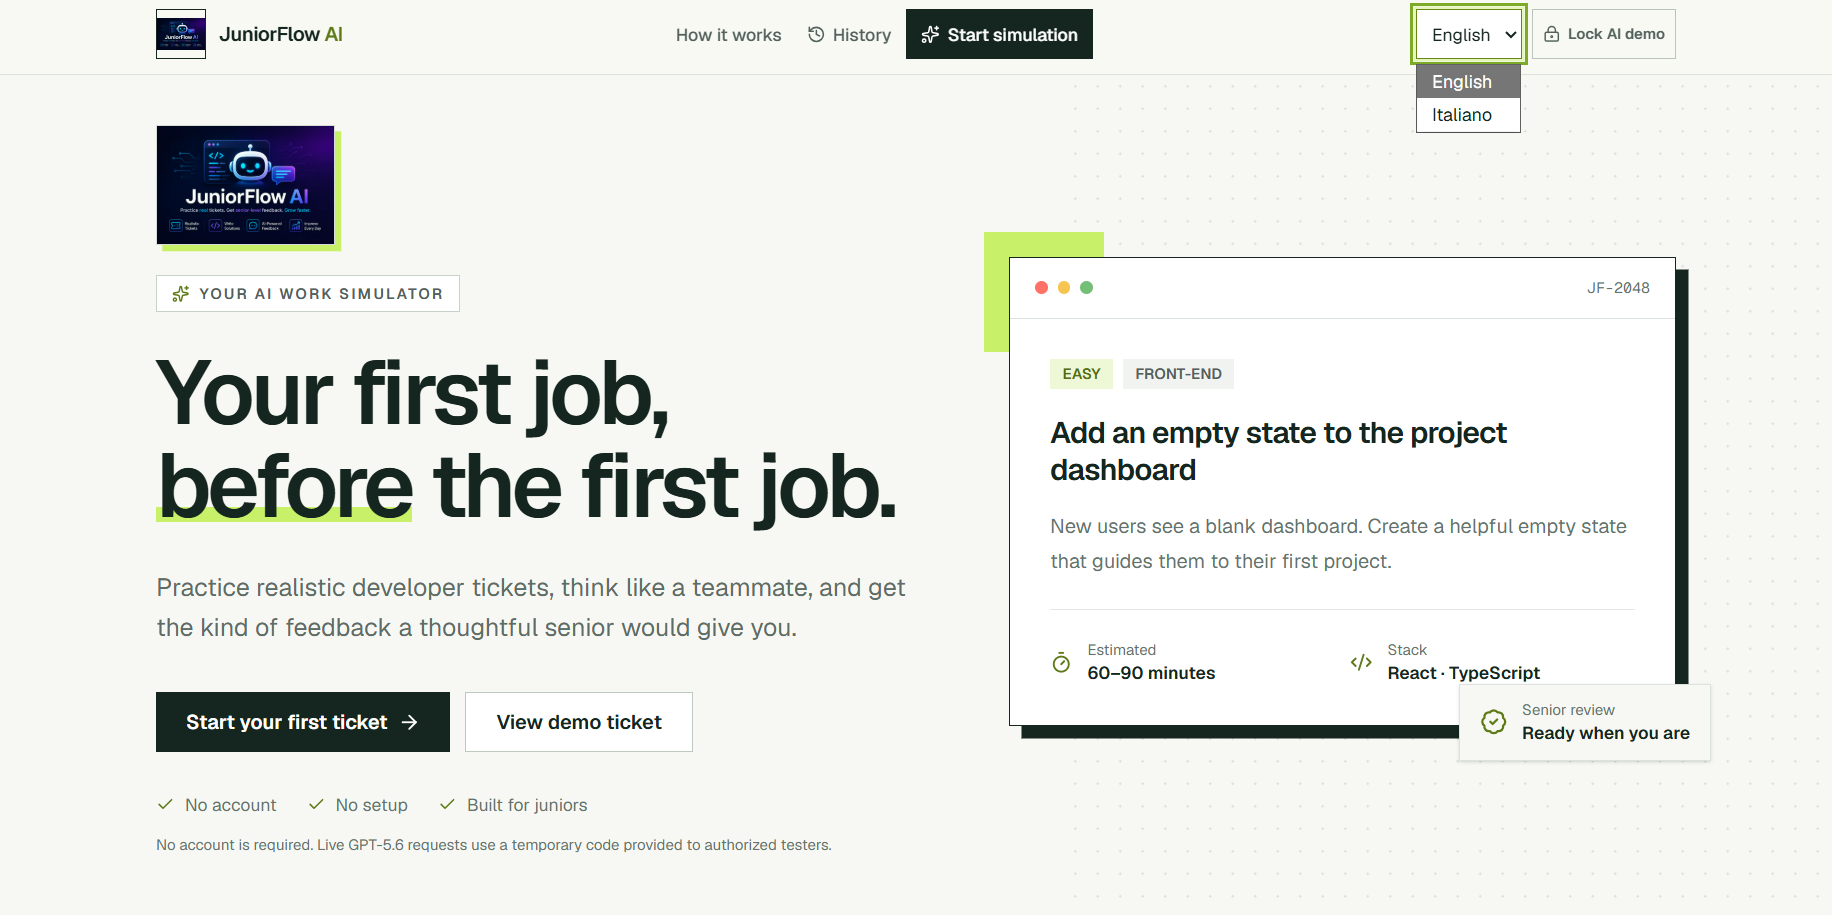The height and width of the screenshot is (915, 1832).
Task: Click the green dot in the ticket card
Action: click(1087, 288)
